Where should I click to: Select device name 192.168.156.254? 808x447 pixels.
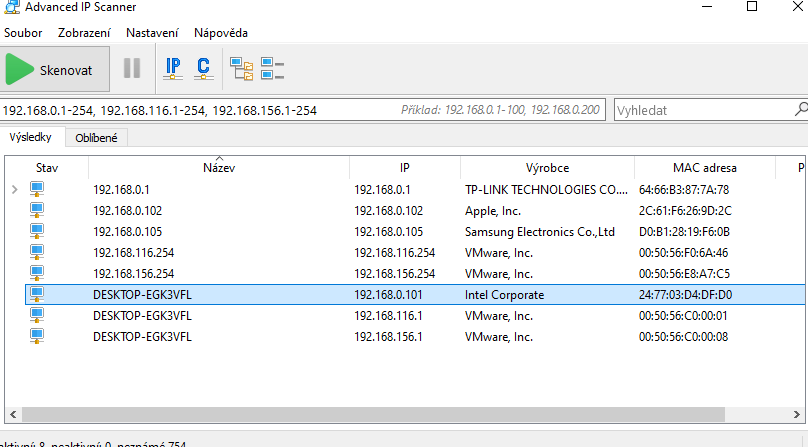[133, 274]
